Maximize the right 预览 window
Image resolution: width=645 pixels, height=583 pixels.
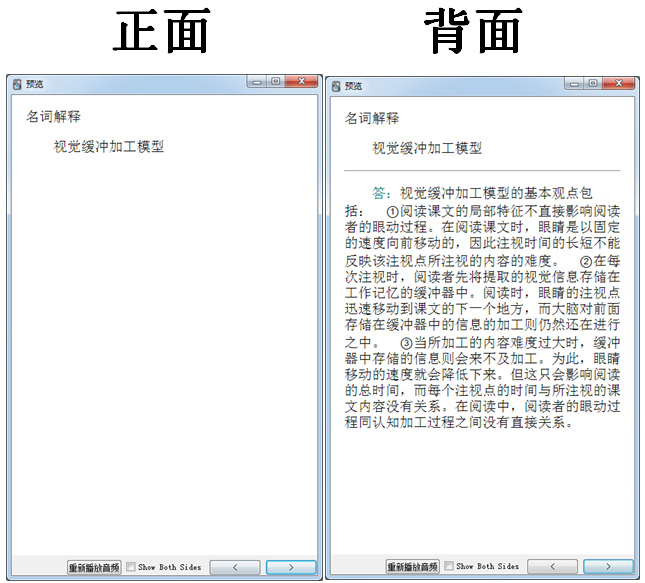[x=593, y=83]
